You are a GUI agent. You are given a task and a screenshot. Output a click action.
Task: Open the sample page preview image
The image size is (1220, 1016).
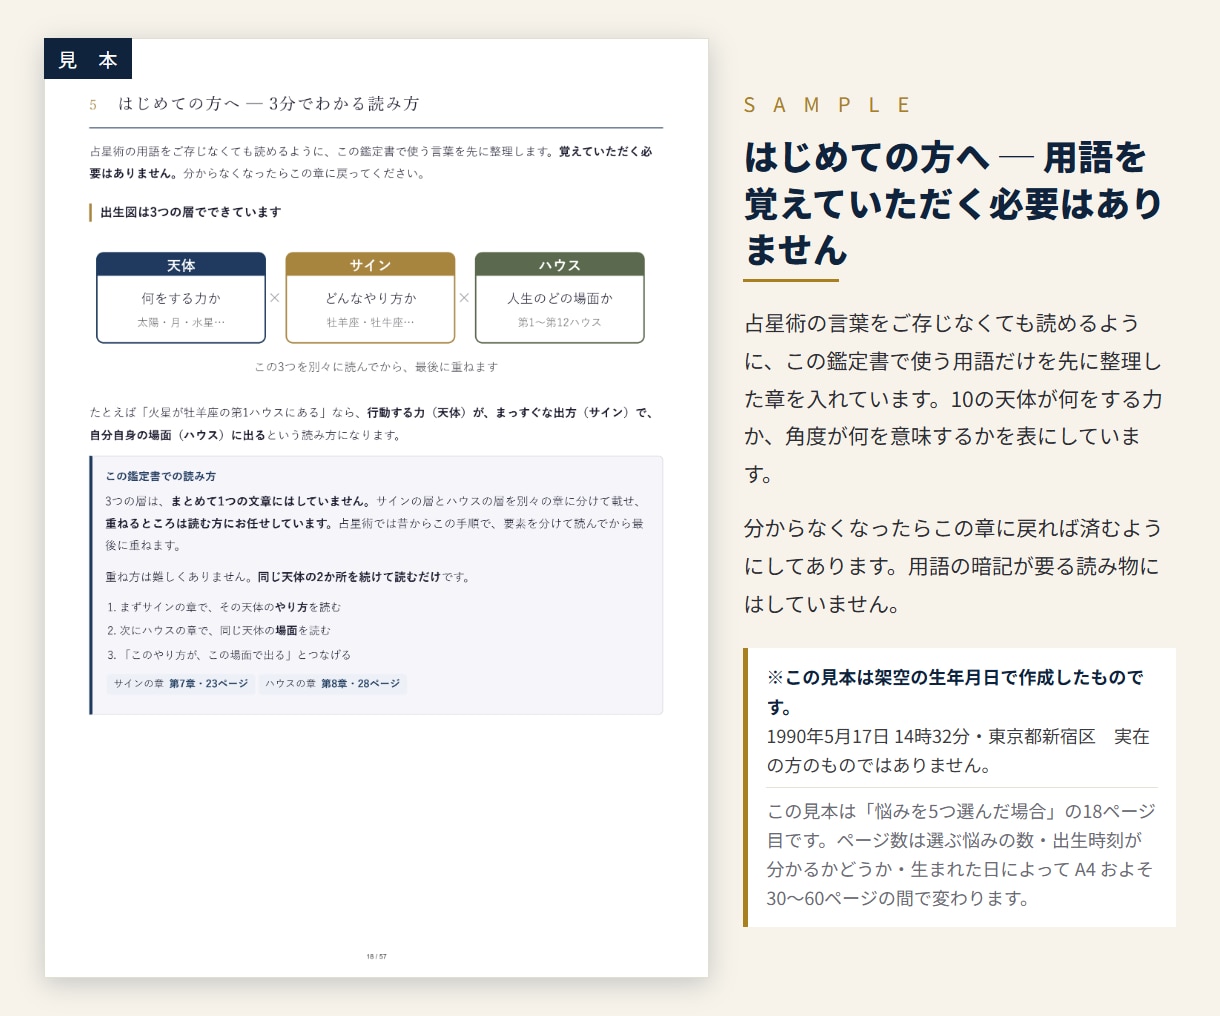[x=376, y=508]
